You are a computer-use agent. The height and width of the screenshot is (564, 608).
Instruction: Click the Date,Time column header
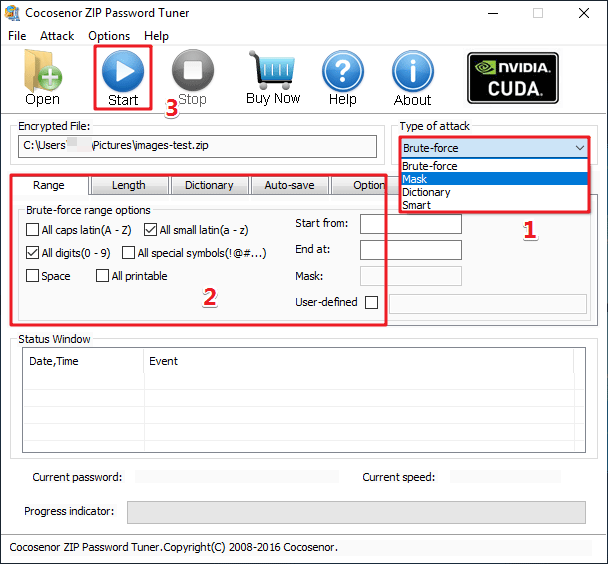[x=83, y=361]
